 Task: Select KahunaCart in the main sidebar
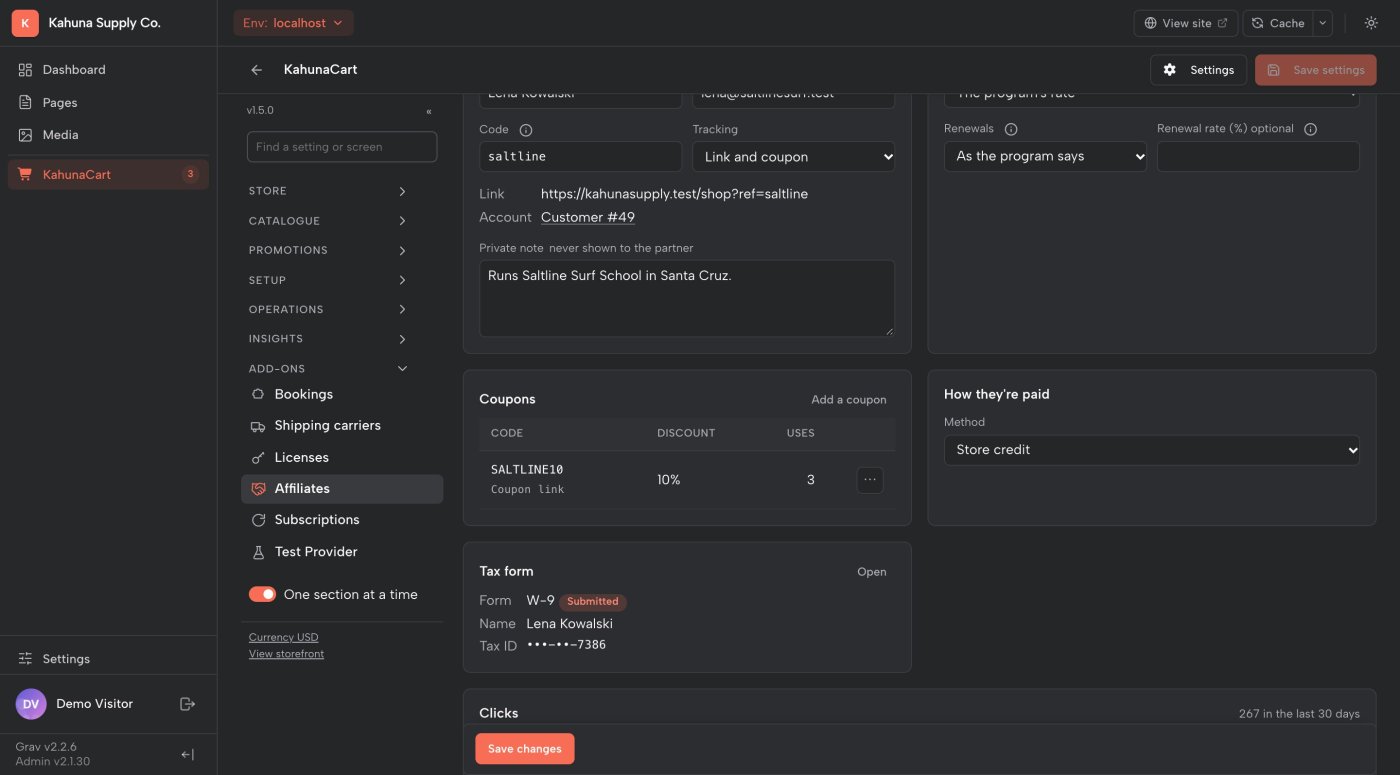pos(108,175)
